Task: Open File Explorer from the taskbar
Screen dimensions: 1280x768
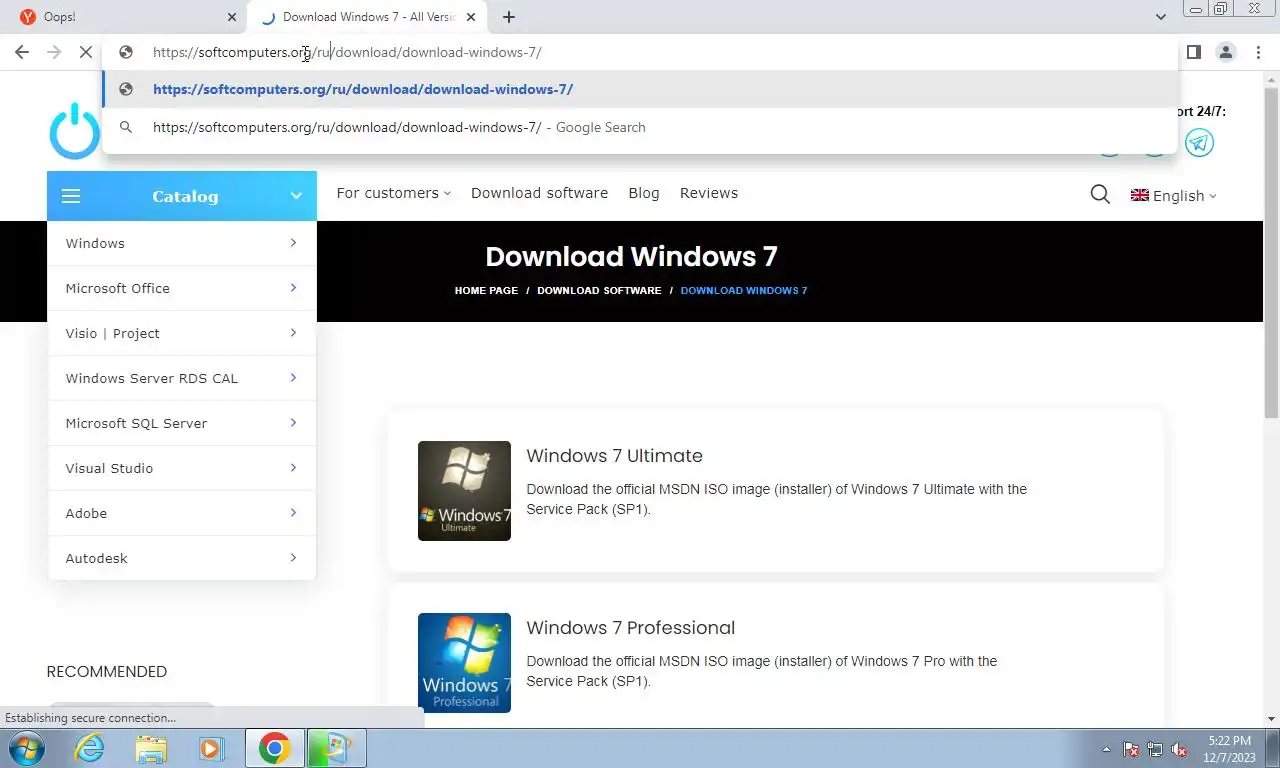Action: (x=151, y=748)
